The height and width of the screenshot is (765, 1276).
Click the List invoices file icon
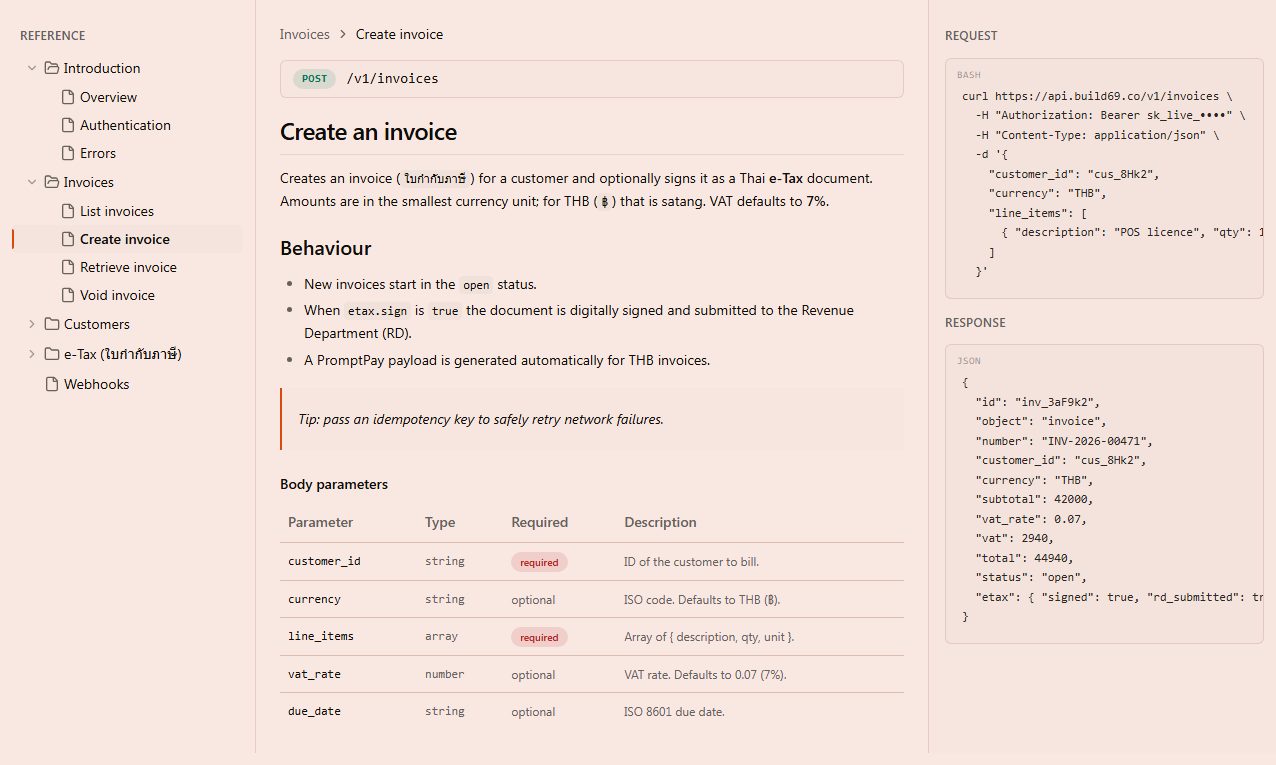click(x=68, y=211)
